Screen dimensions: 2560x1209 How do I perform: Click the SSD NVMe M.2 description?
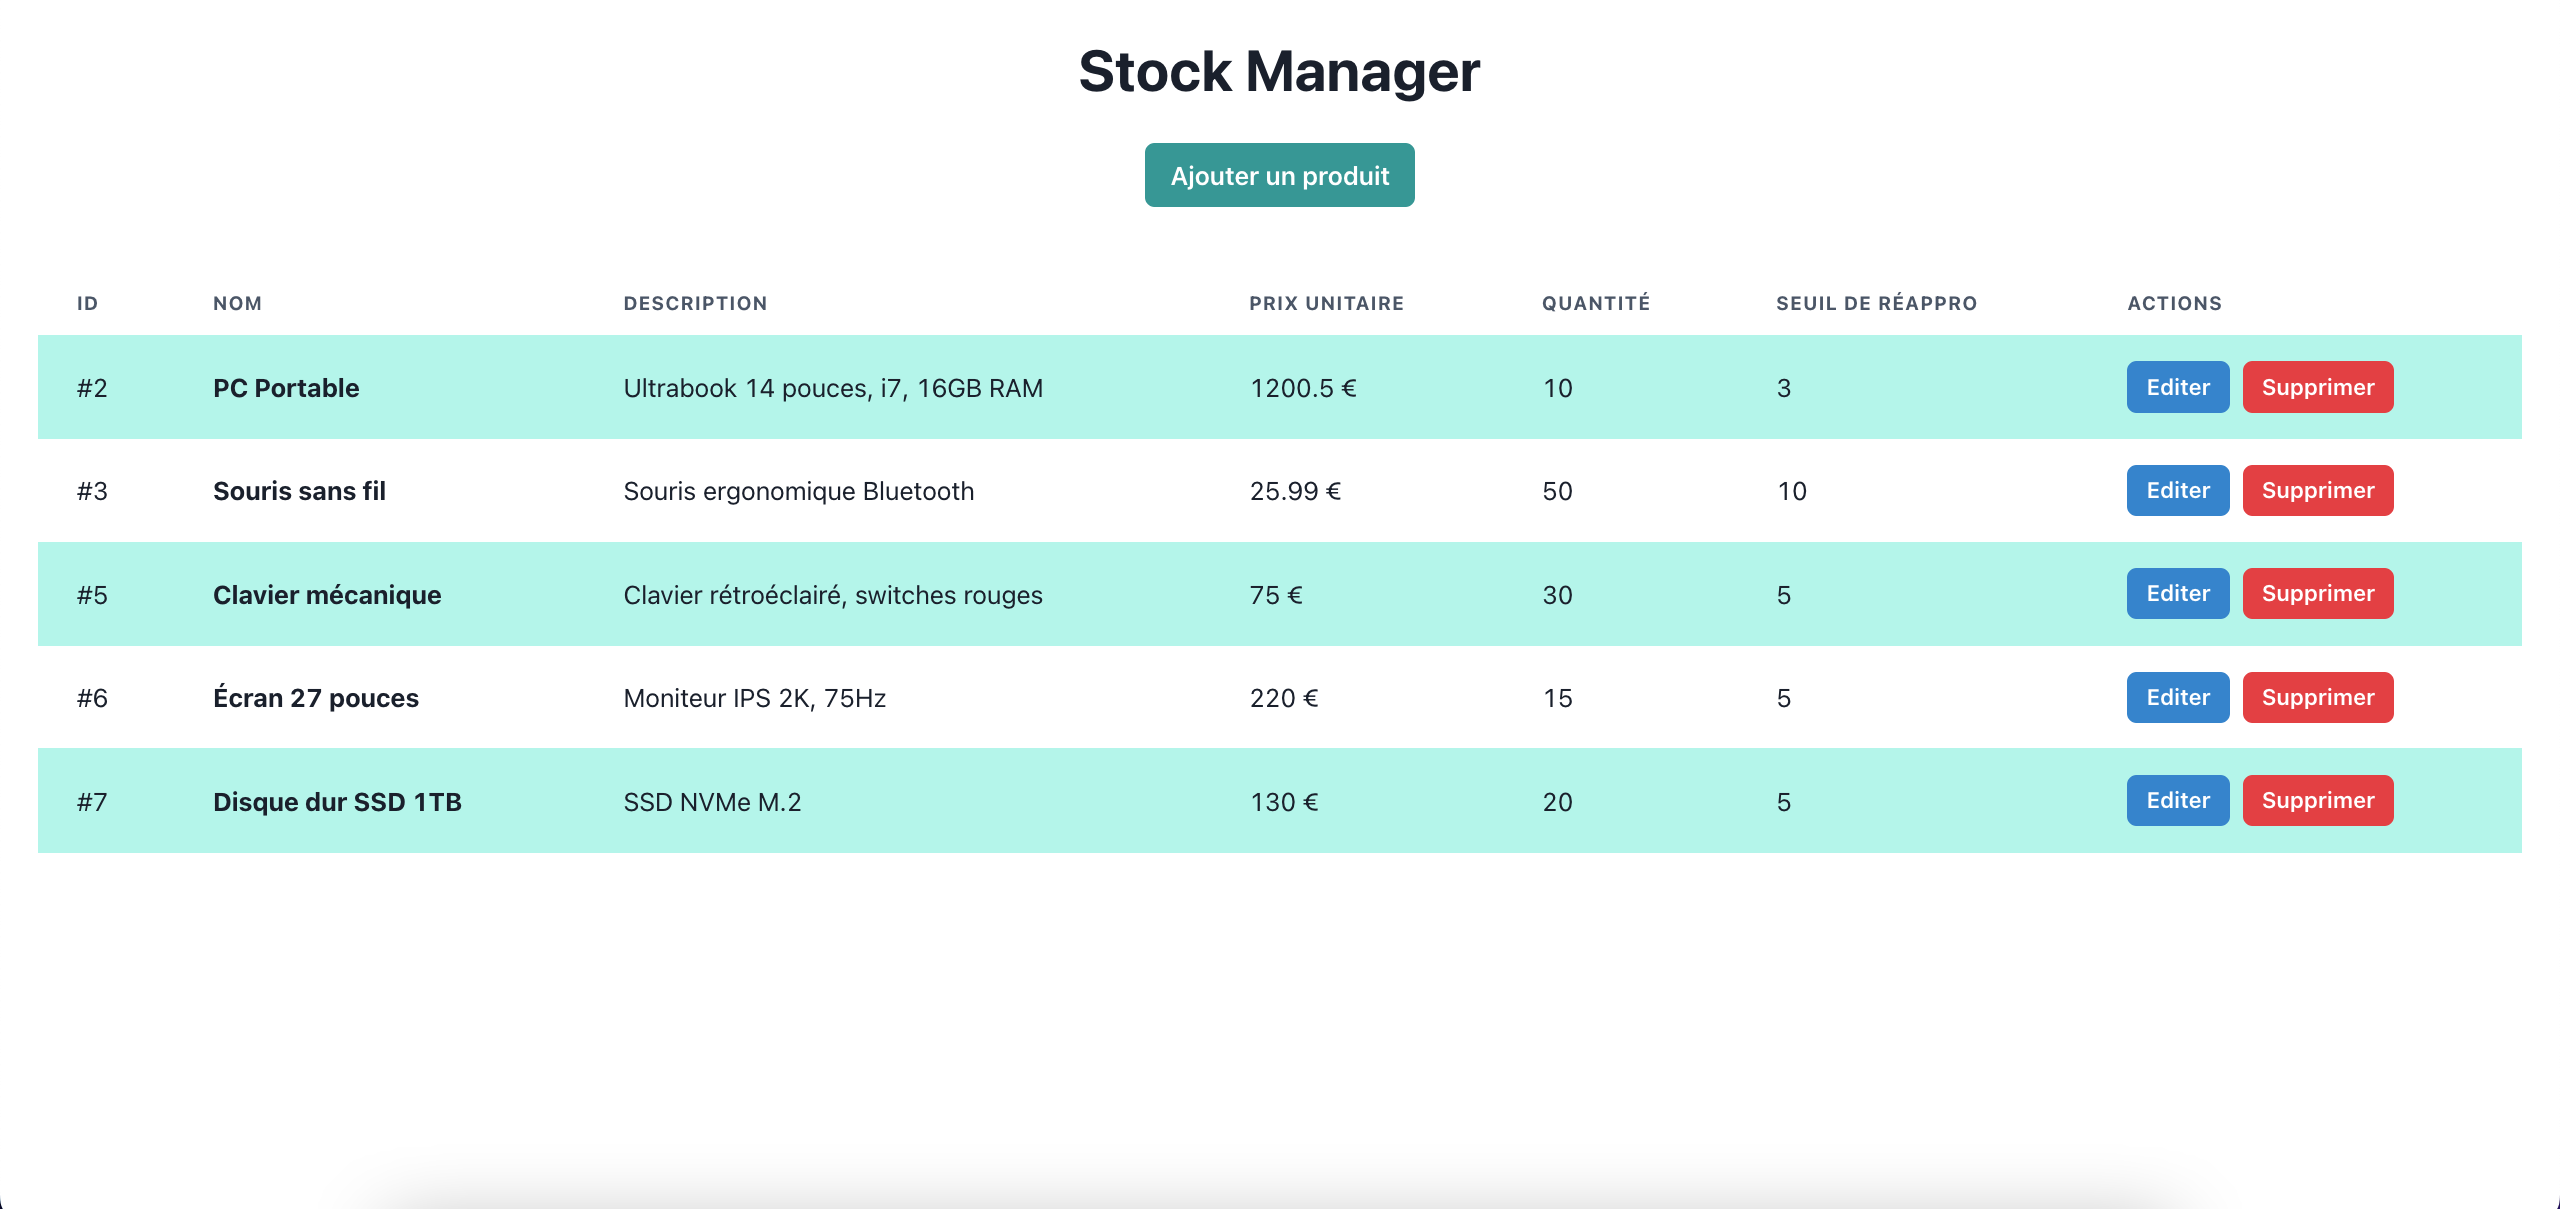[x=713, y=802]
